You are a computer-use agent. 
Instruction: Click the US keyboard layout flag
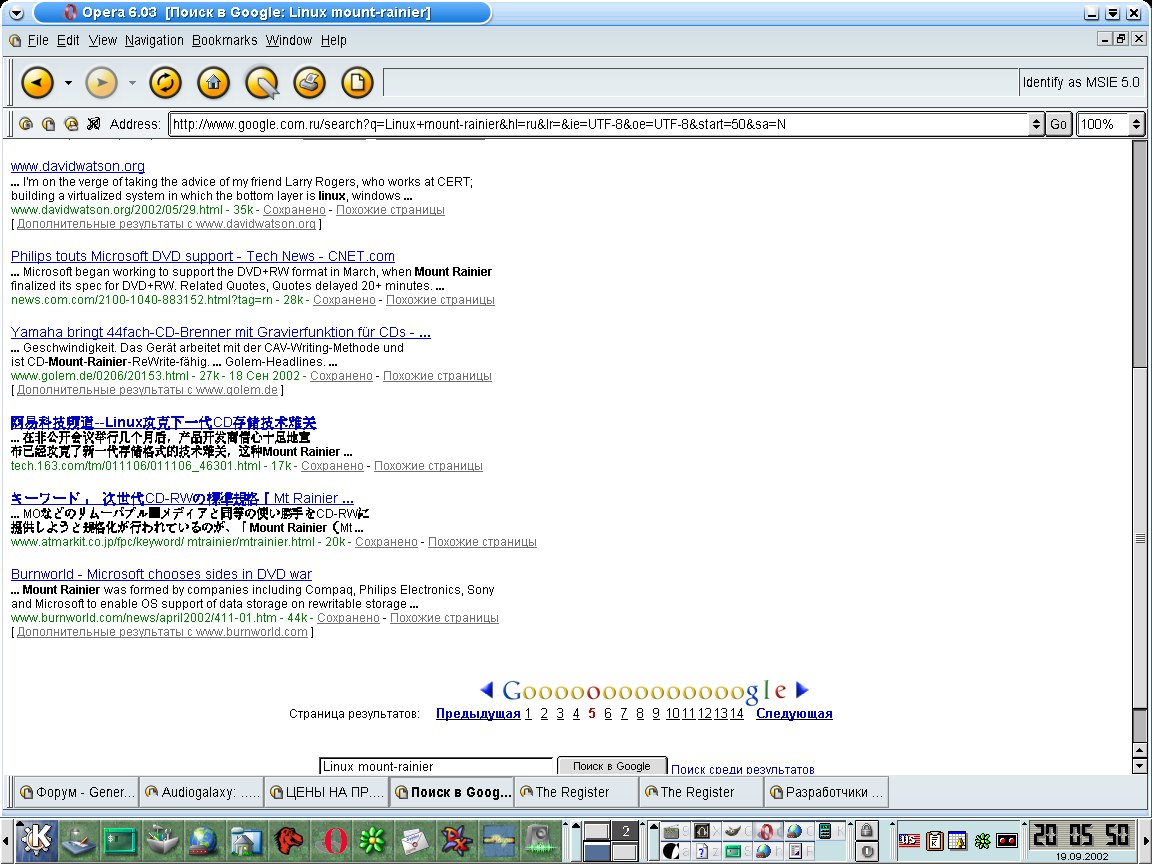pyautogui.click(x=909, y=840)
